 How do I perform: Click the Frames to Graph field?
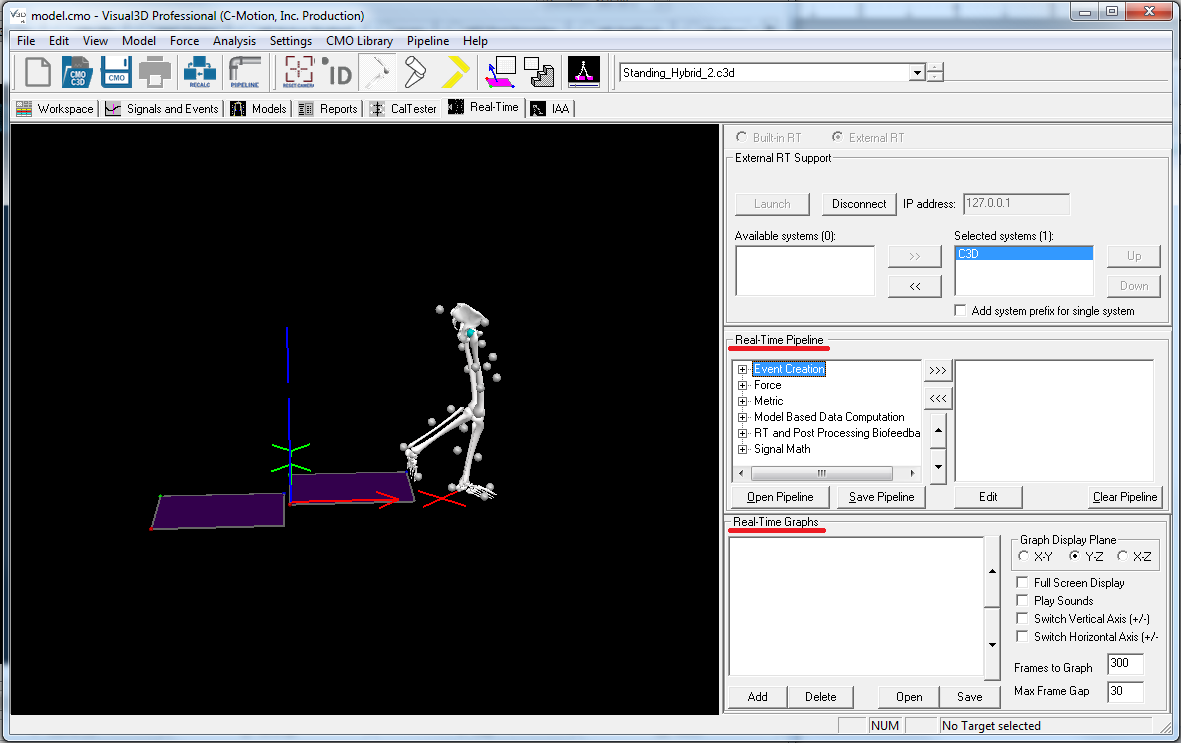[1125, 663]
